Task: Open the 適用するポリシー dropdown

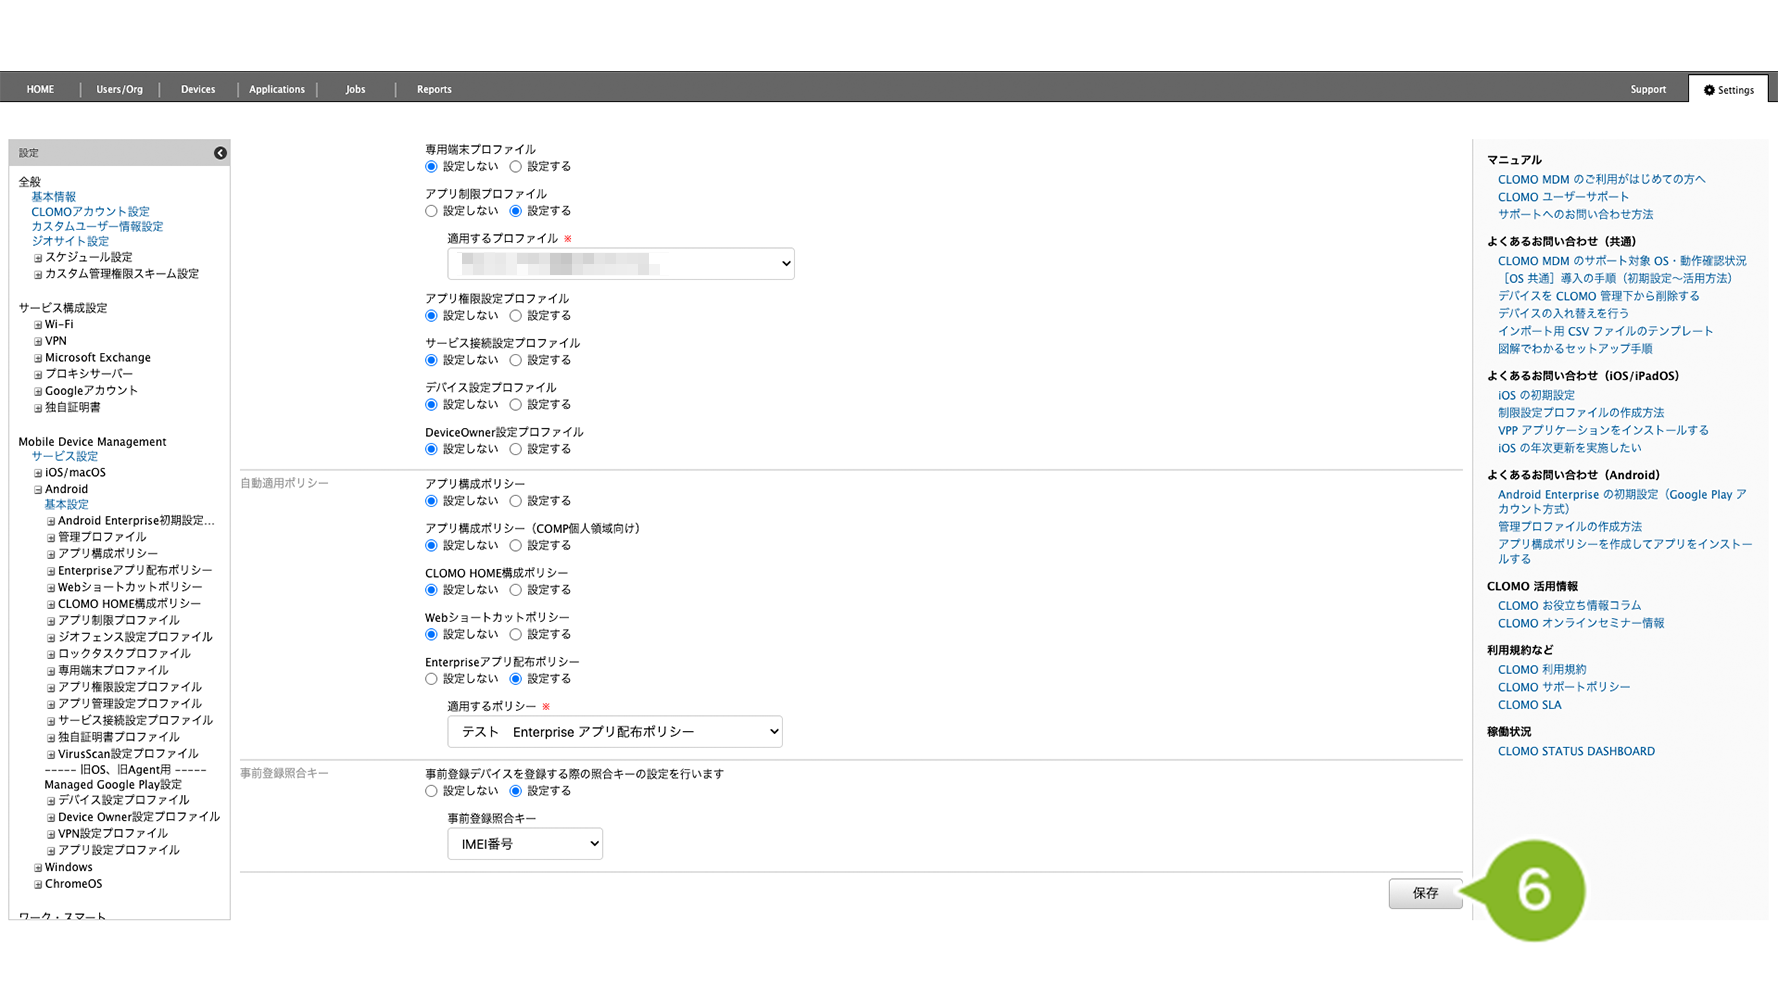Action: (x=614, y=732)
